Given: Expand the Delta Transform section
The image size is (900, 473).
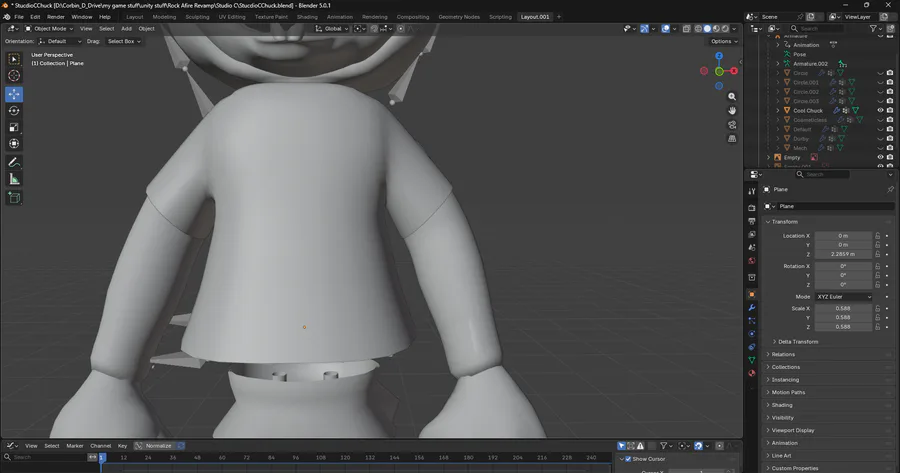Looking at the screenshot, I should tap(798, 342).
